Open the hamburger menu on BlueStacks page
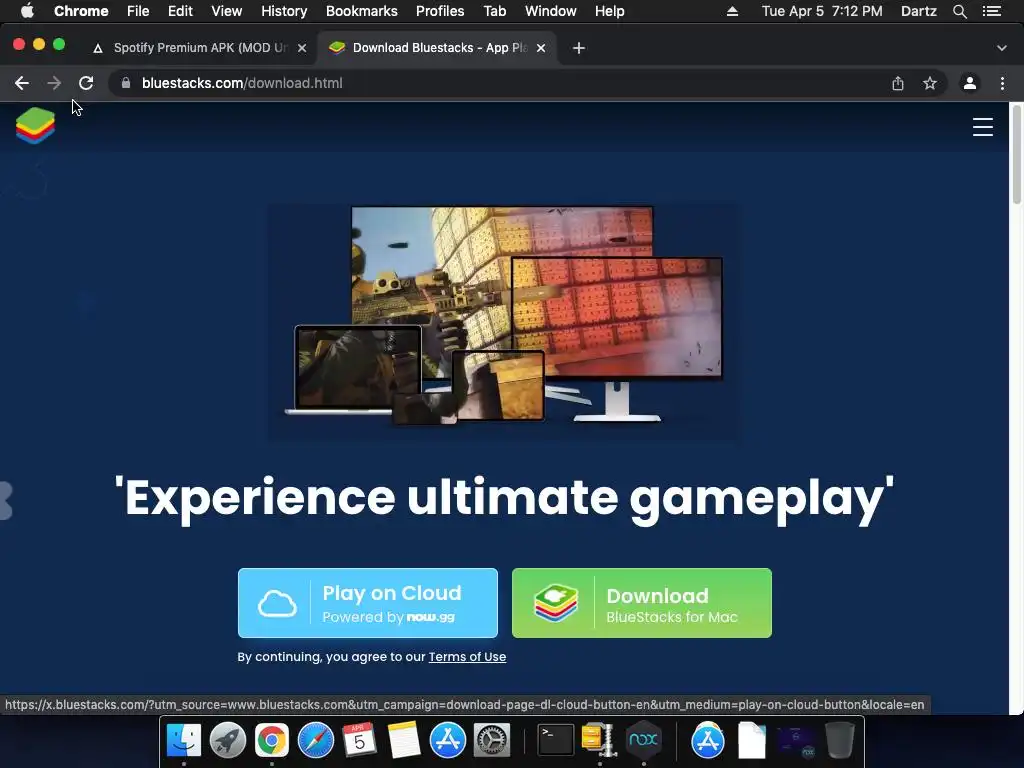Screen dimensions: 1024x768 982,127
